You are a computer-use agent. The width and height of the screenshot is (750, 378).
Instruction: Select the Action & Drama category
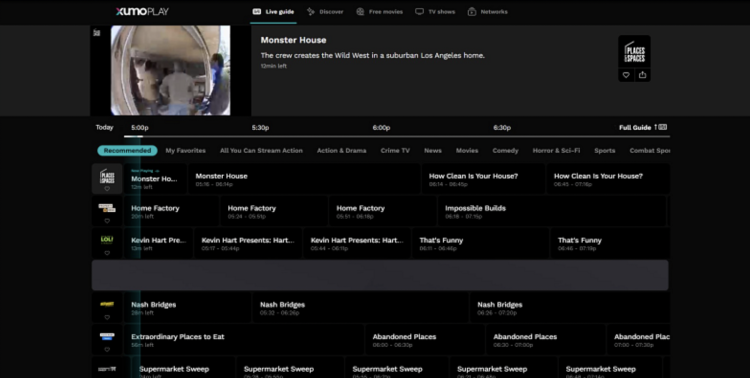coord(342,151)
